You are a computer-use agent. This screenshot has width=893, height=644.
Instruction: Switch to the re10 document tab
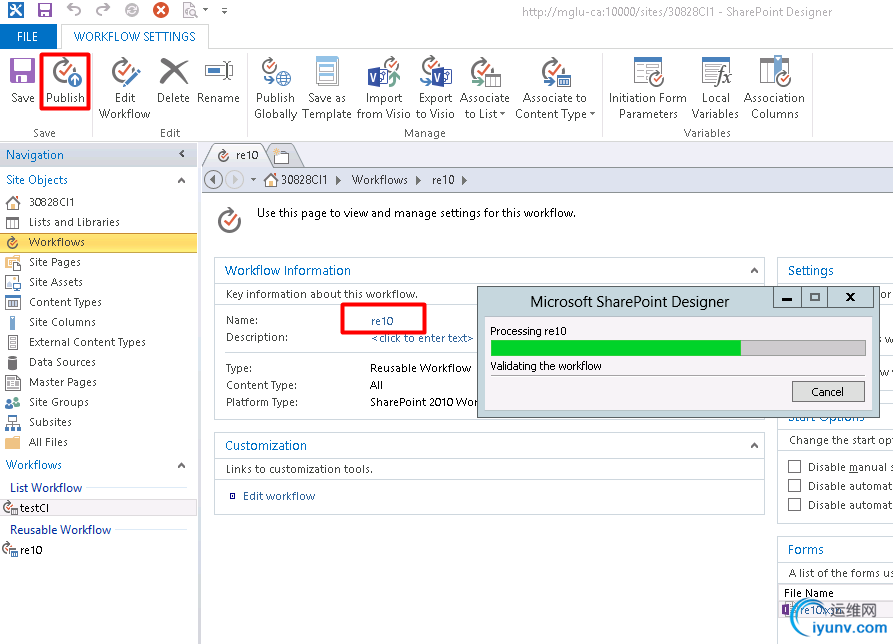pyautogui.click(x=239, y=155)
